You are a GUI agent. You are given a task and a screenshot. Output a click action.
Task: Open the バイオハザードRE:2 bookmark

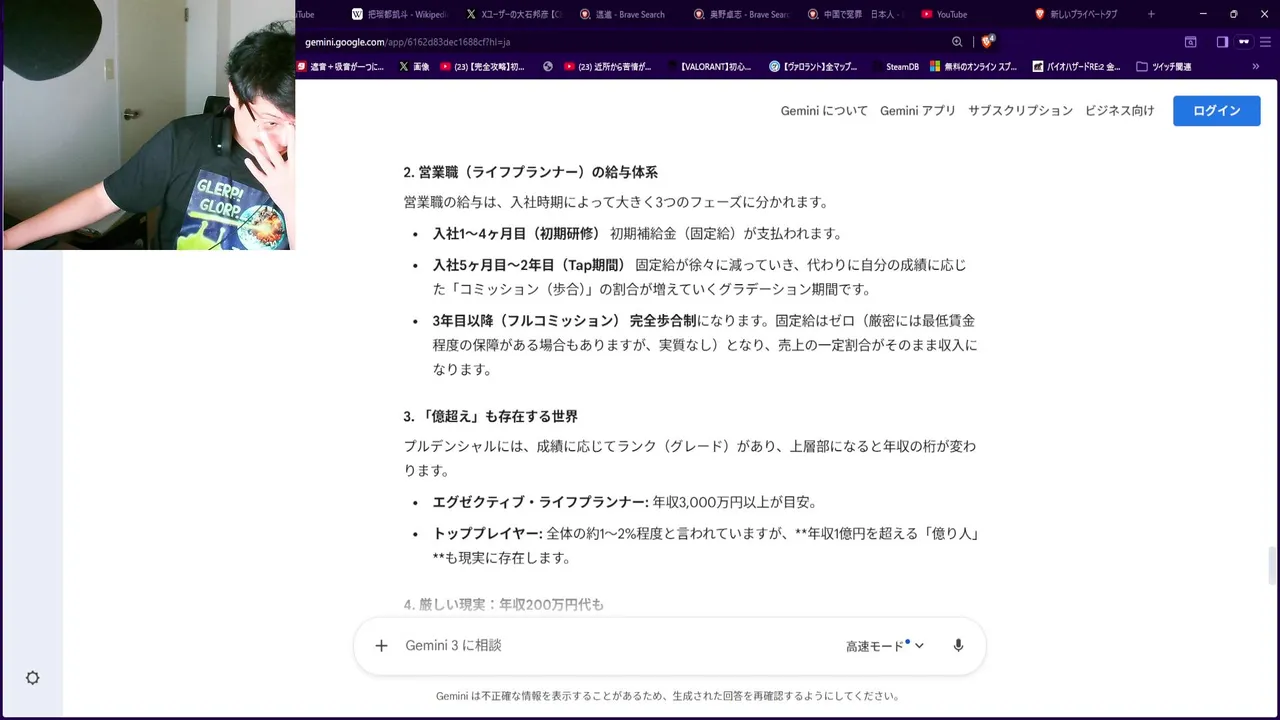pyautogui.click(x=1076, y=67)
